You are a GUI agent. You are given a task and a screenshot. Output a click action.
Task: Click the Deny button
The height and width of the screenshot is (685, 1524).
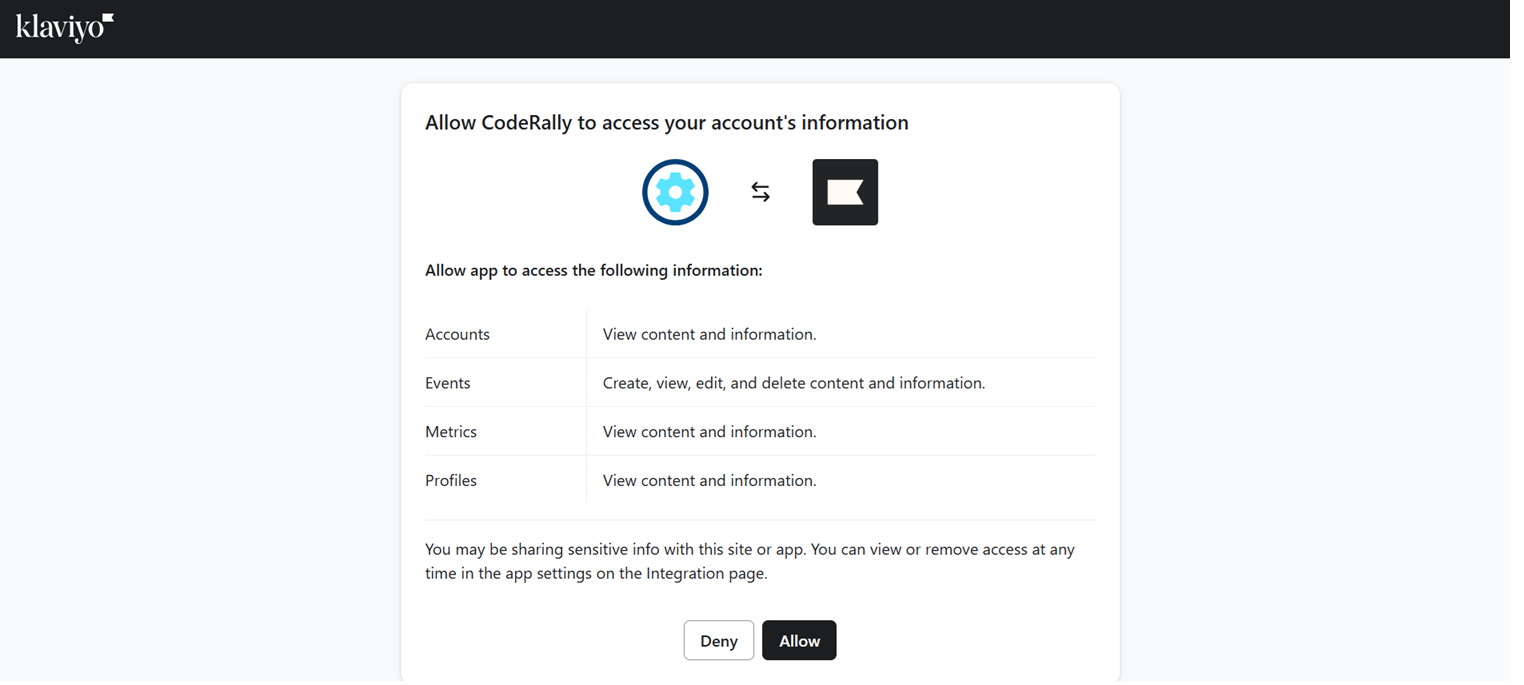tap(719, 640)
